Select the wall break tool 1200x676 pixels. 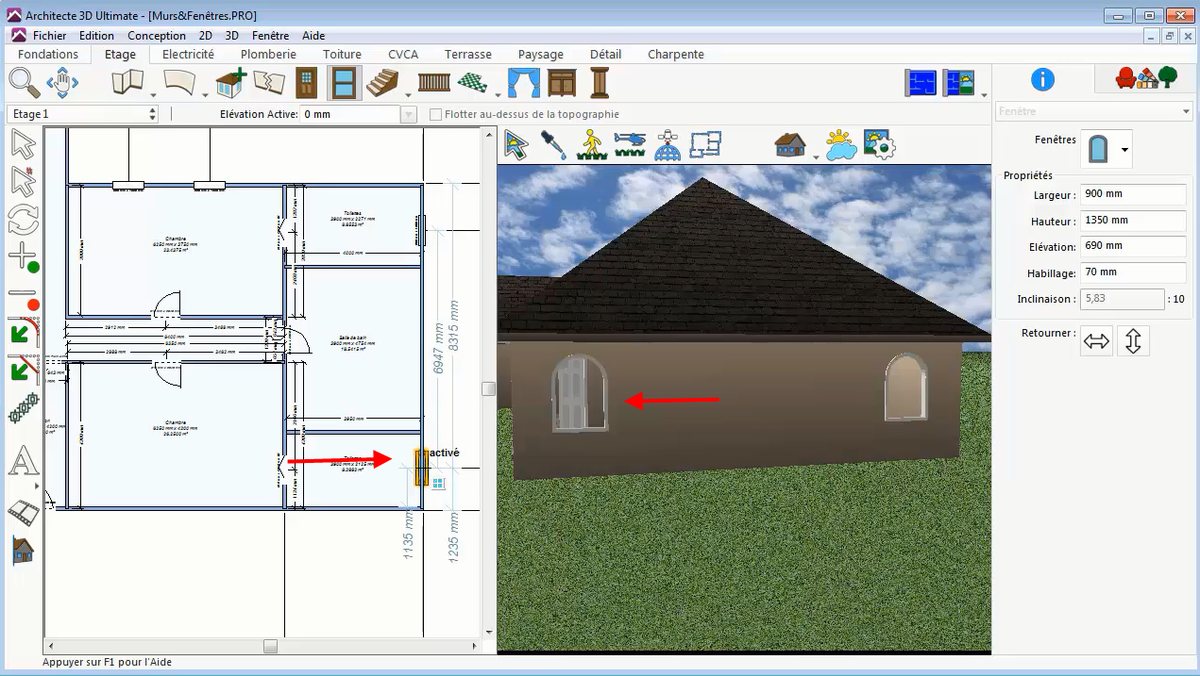pyautogui.click(x=269, y=83)
